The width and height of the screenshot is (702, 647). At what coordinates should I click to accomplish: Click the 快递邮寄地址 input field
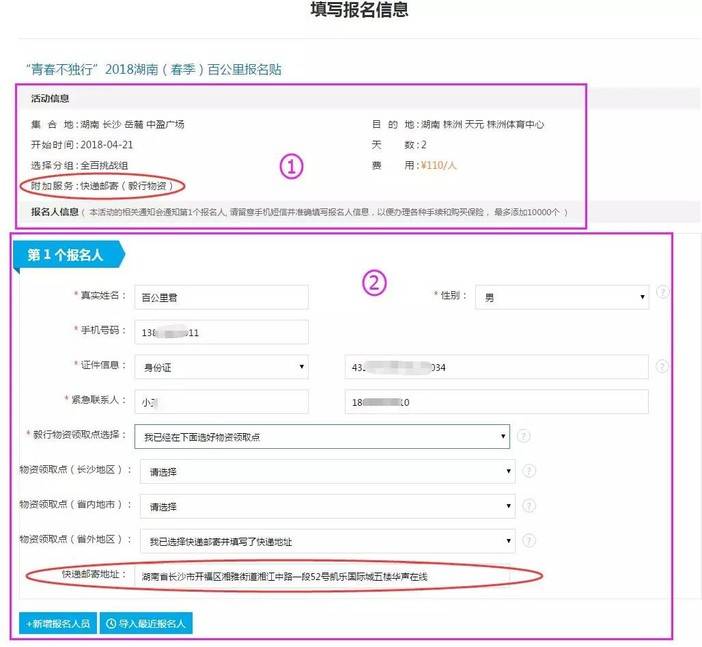pyautogui.click(x=322, y=577)
